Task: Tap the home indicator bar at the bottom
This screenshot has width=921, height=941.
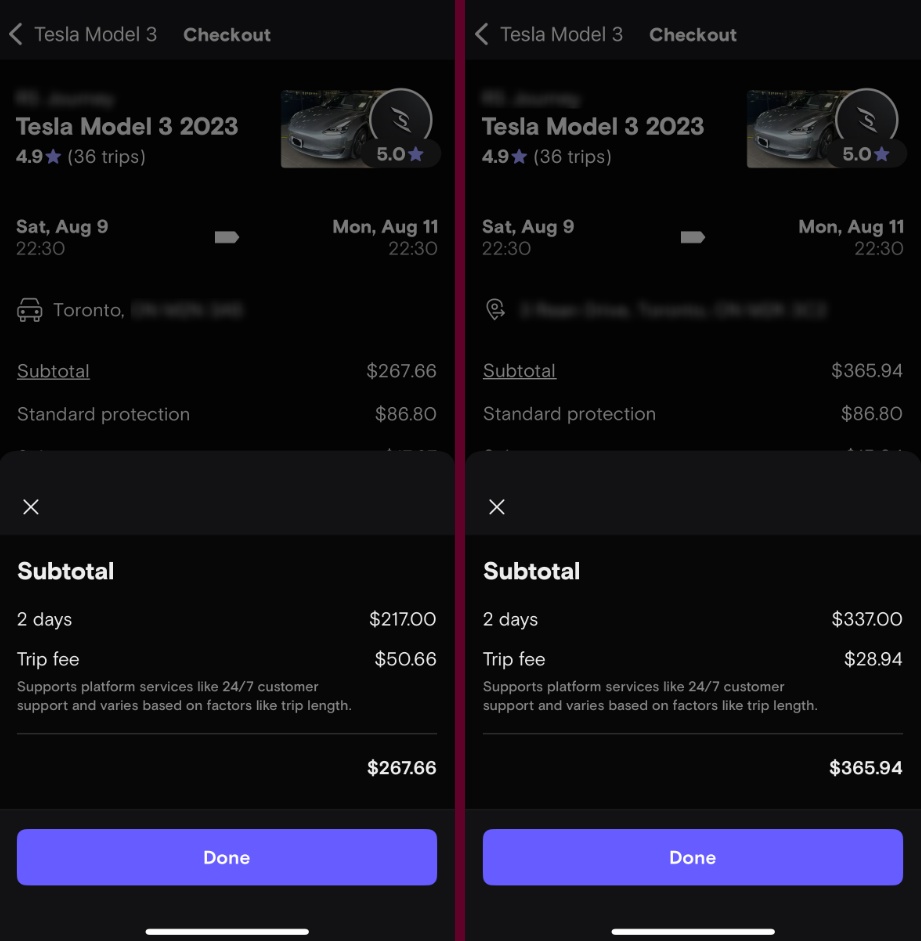Action: coord(226,932)
